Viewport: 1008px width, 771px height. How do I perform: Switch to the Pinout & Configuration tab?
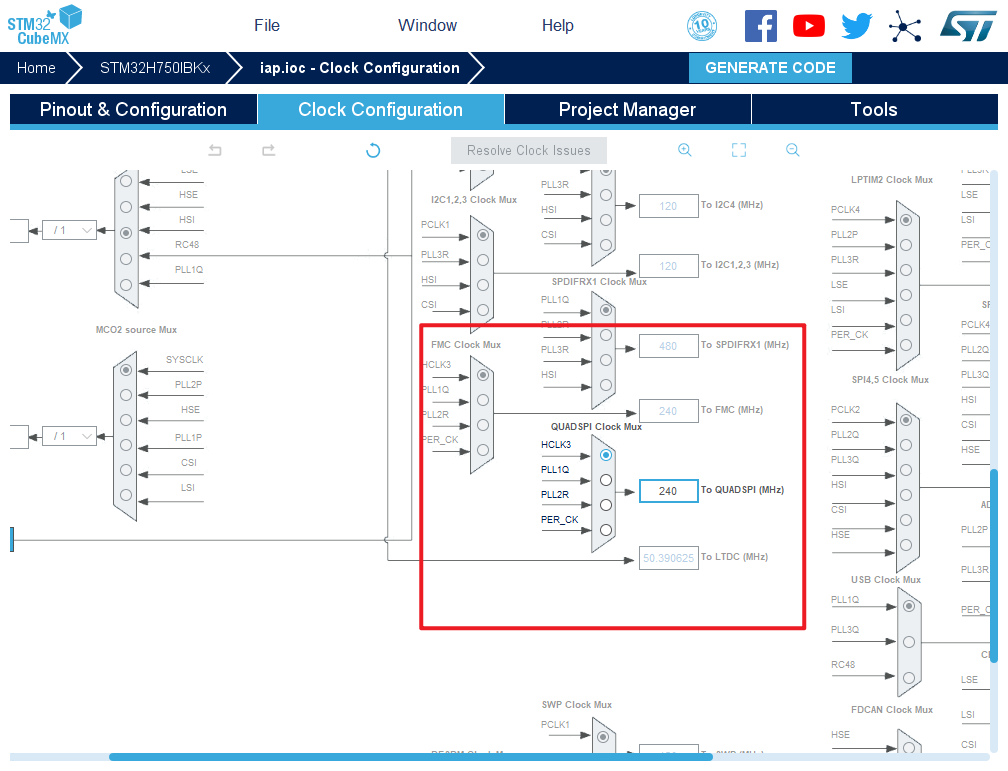click(x=133, y=110)
